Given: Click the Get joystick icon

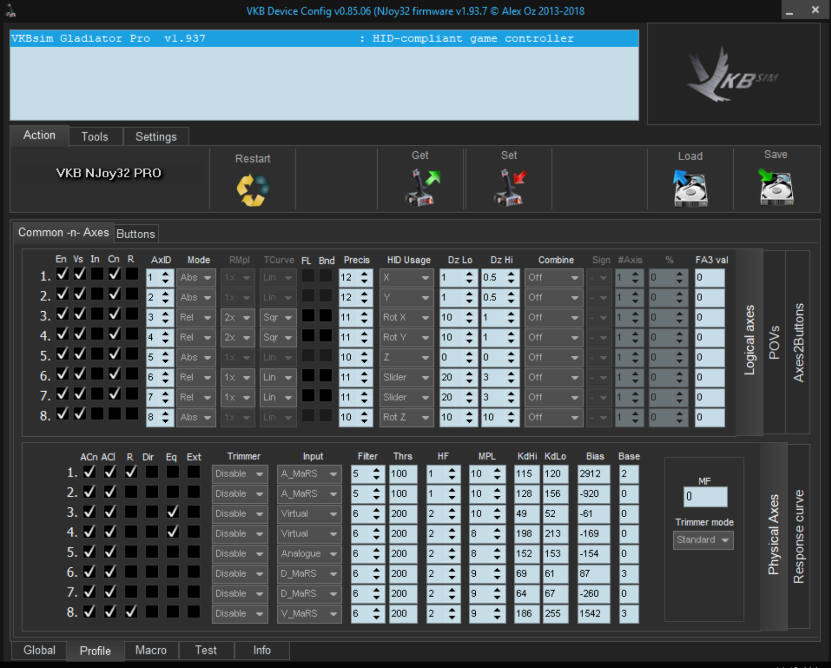Looking at the screenshot, I should pos(420,186).
